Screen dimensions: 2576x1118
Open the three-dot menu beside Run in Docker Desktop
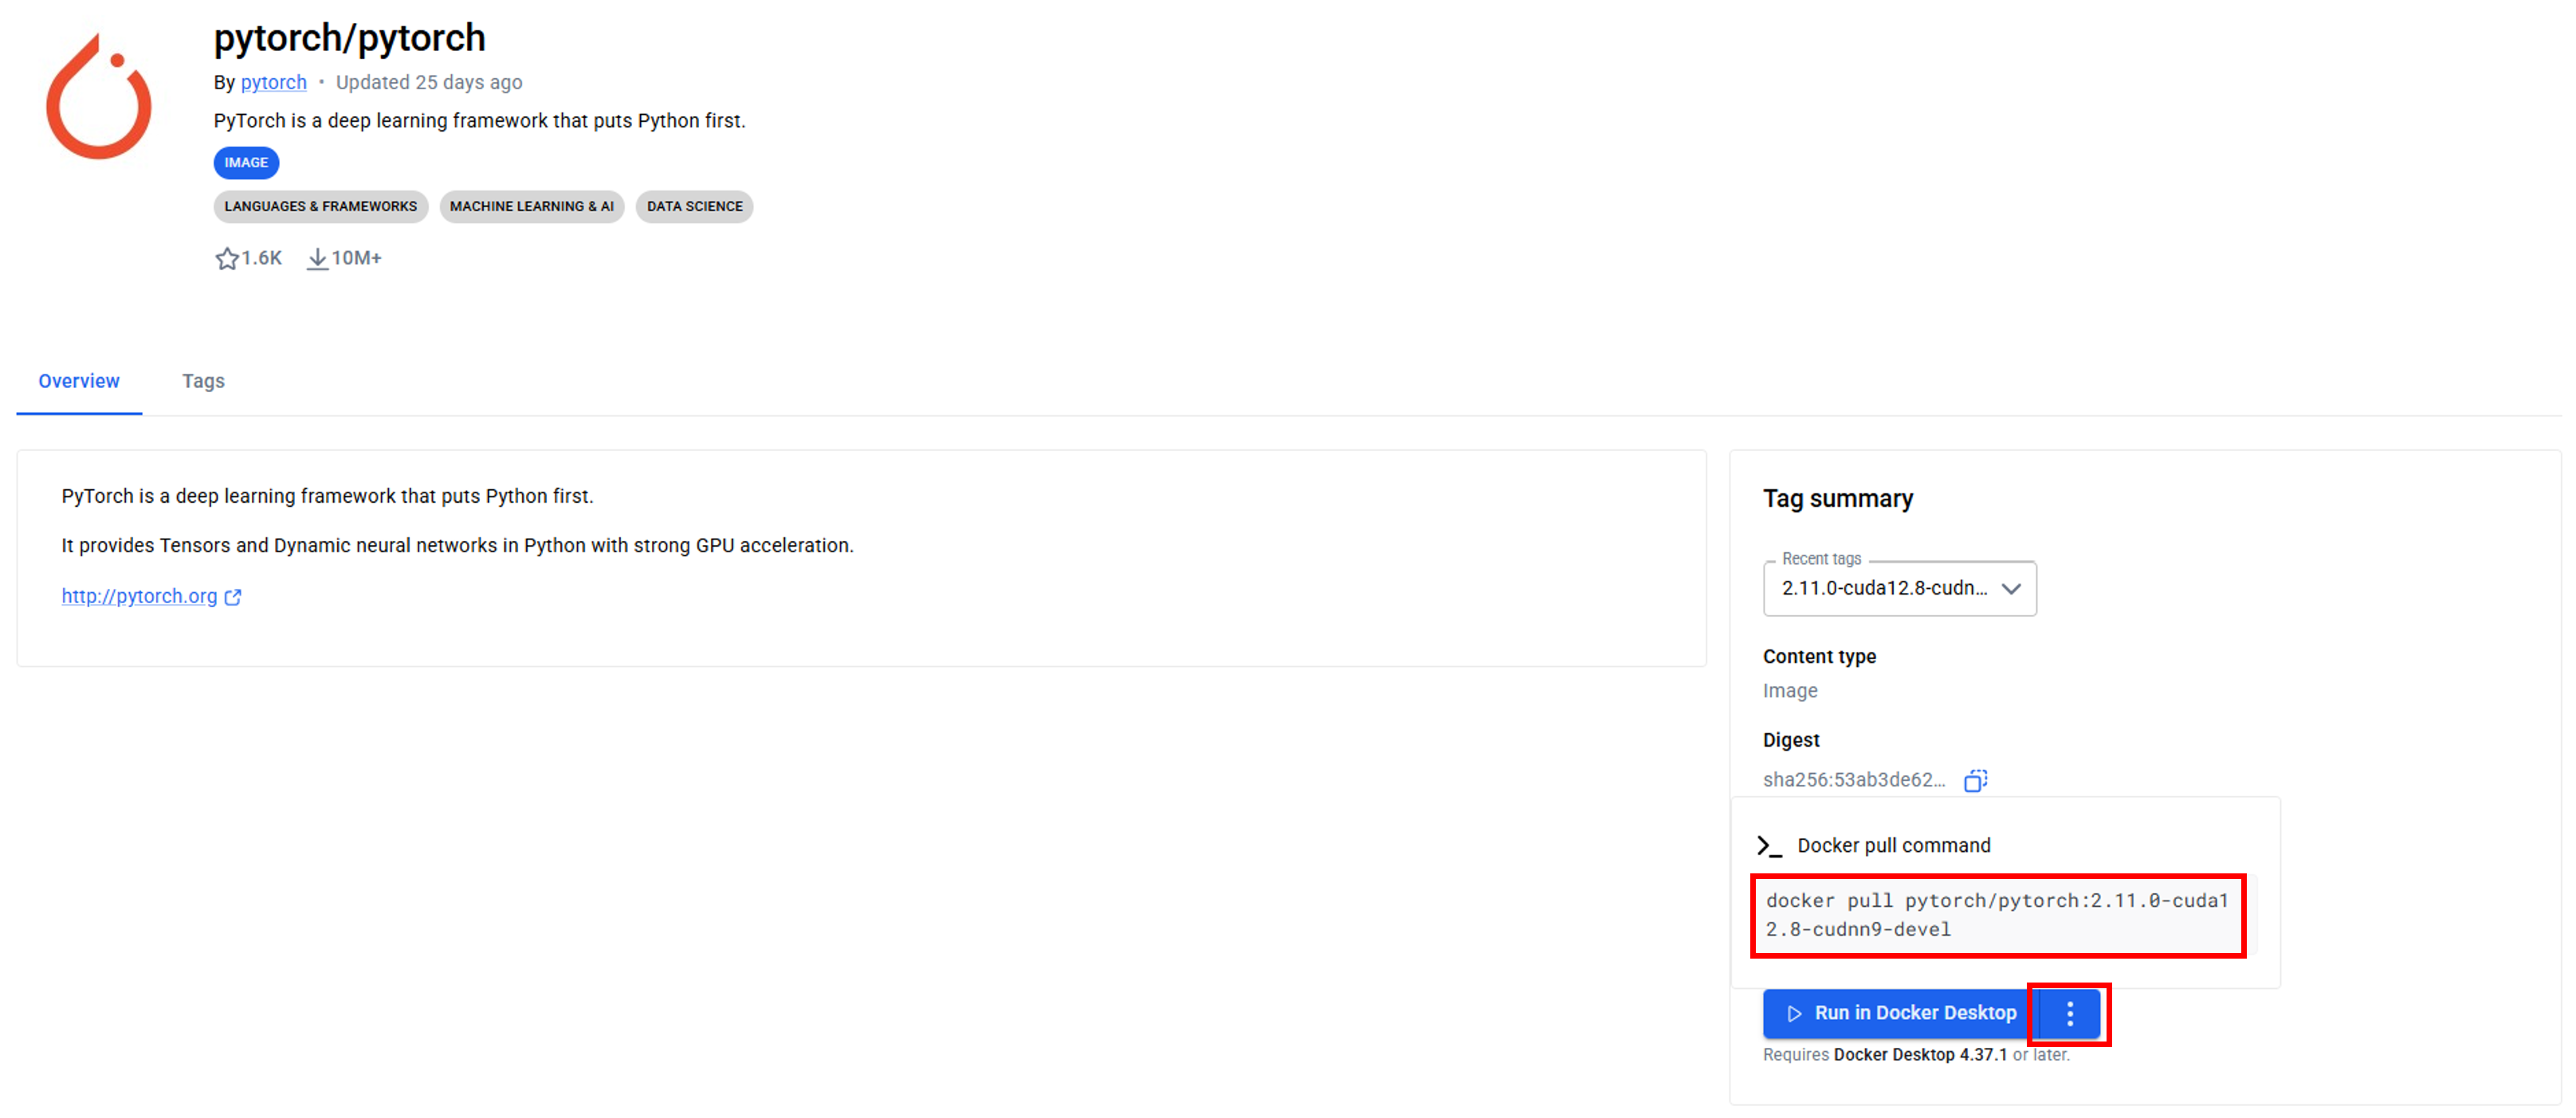point(2069,1014)
